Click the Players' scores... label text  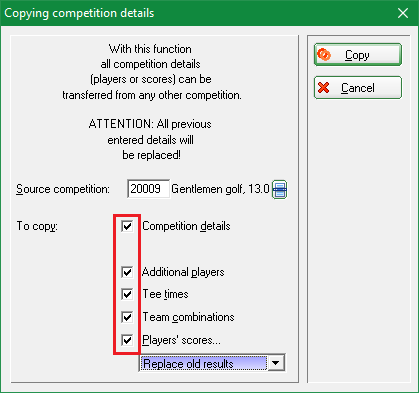(x=181, y=340)
